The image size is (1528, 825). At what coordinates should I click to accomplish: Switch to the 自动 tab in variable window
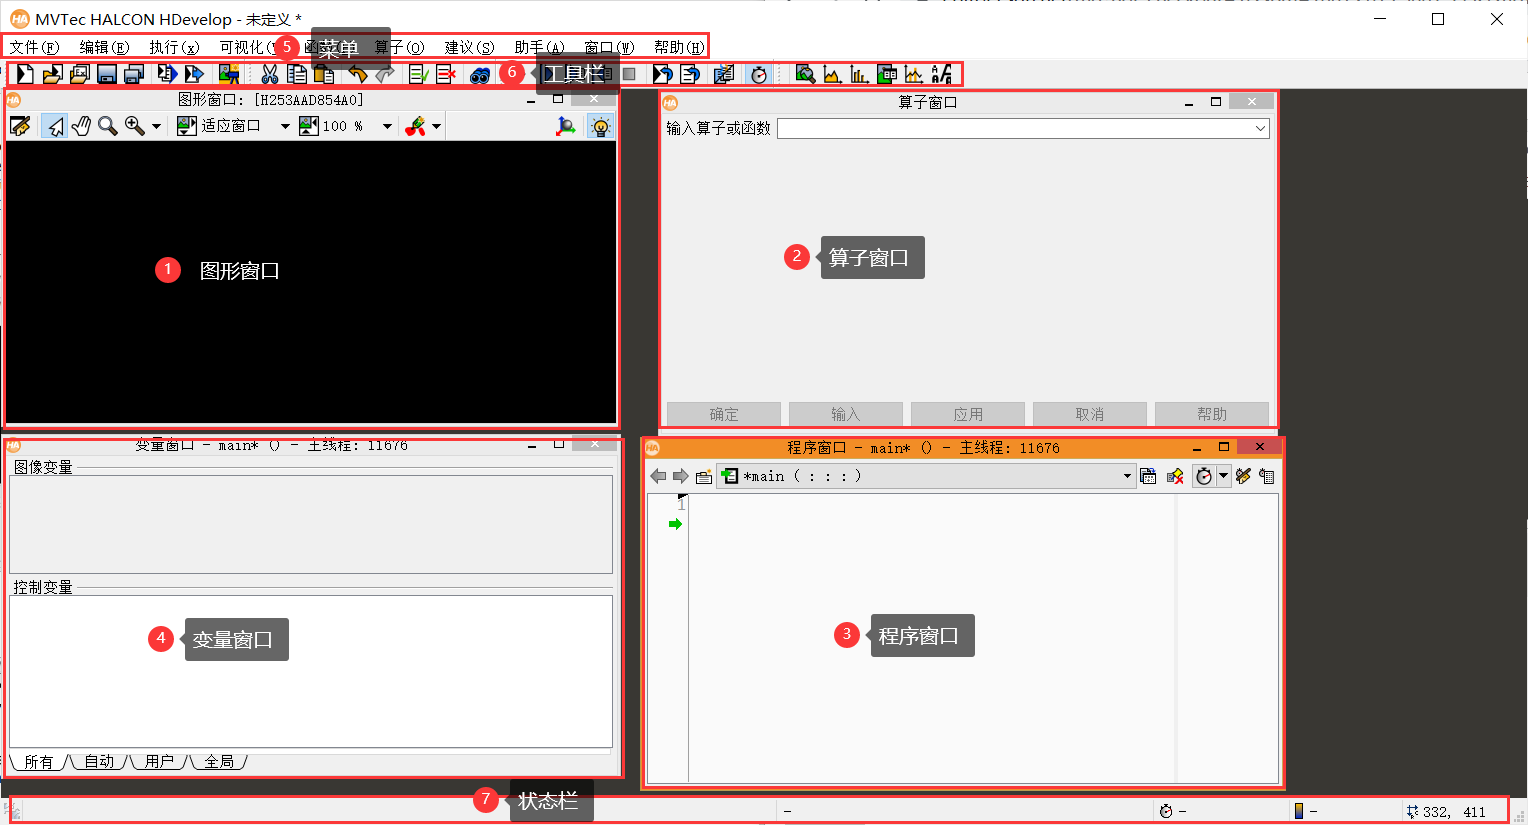[99, 762]
